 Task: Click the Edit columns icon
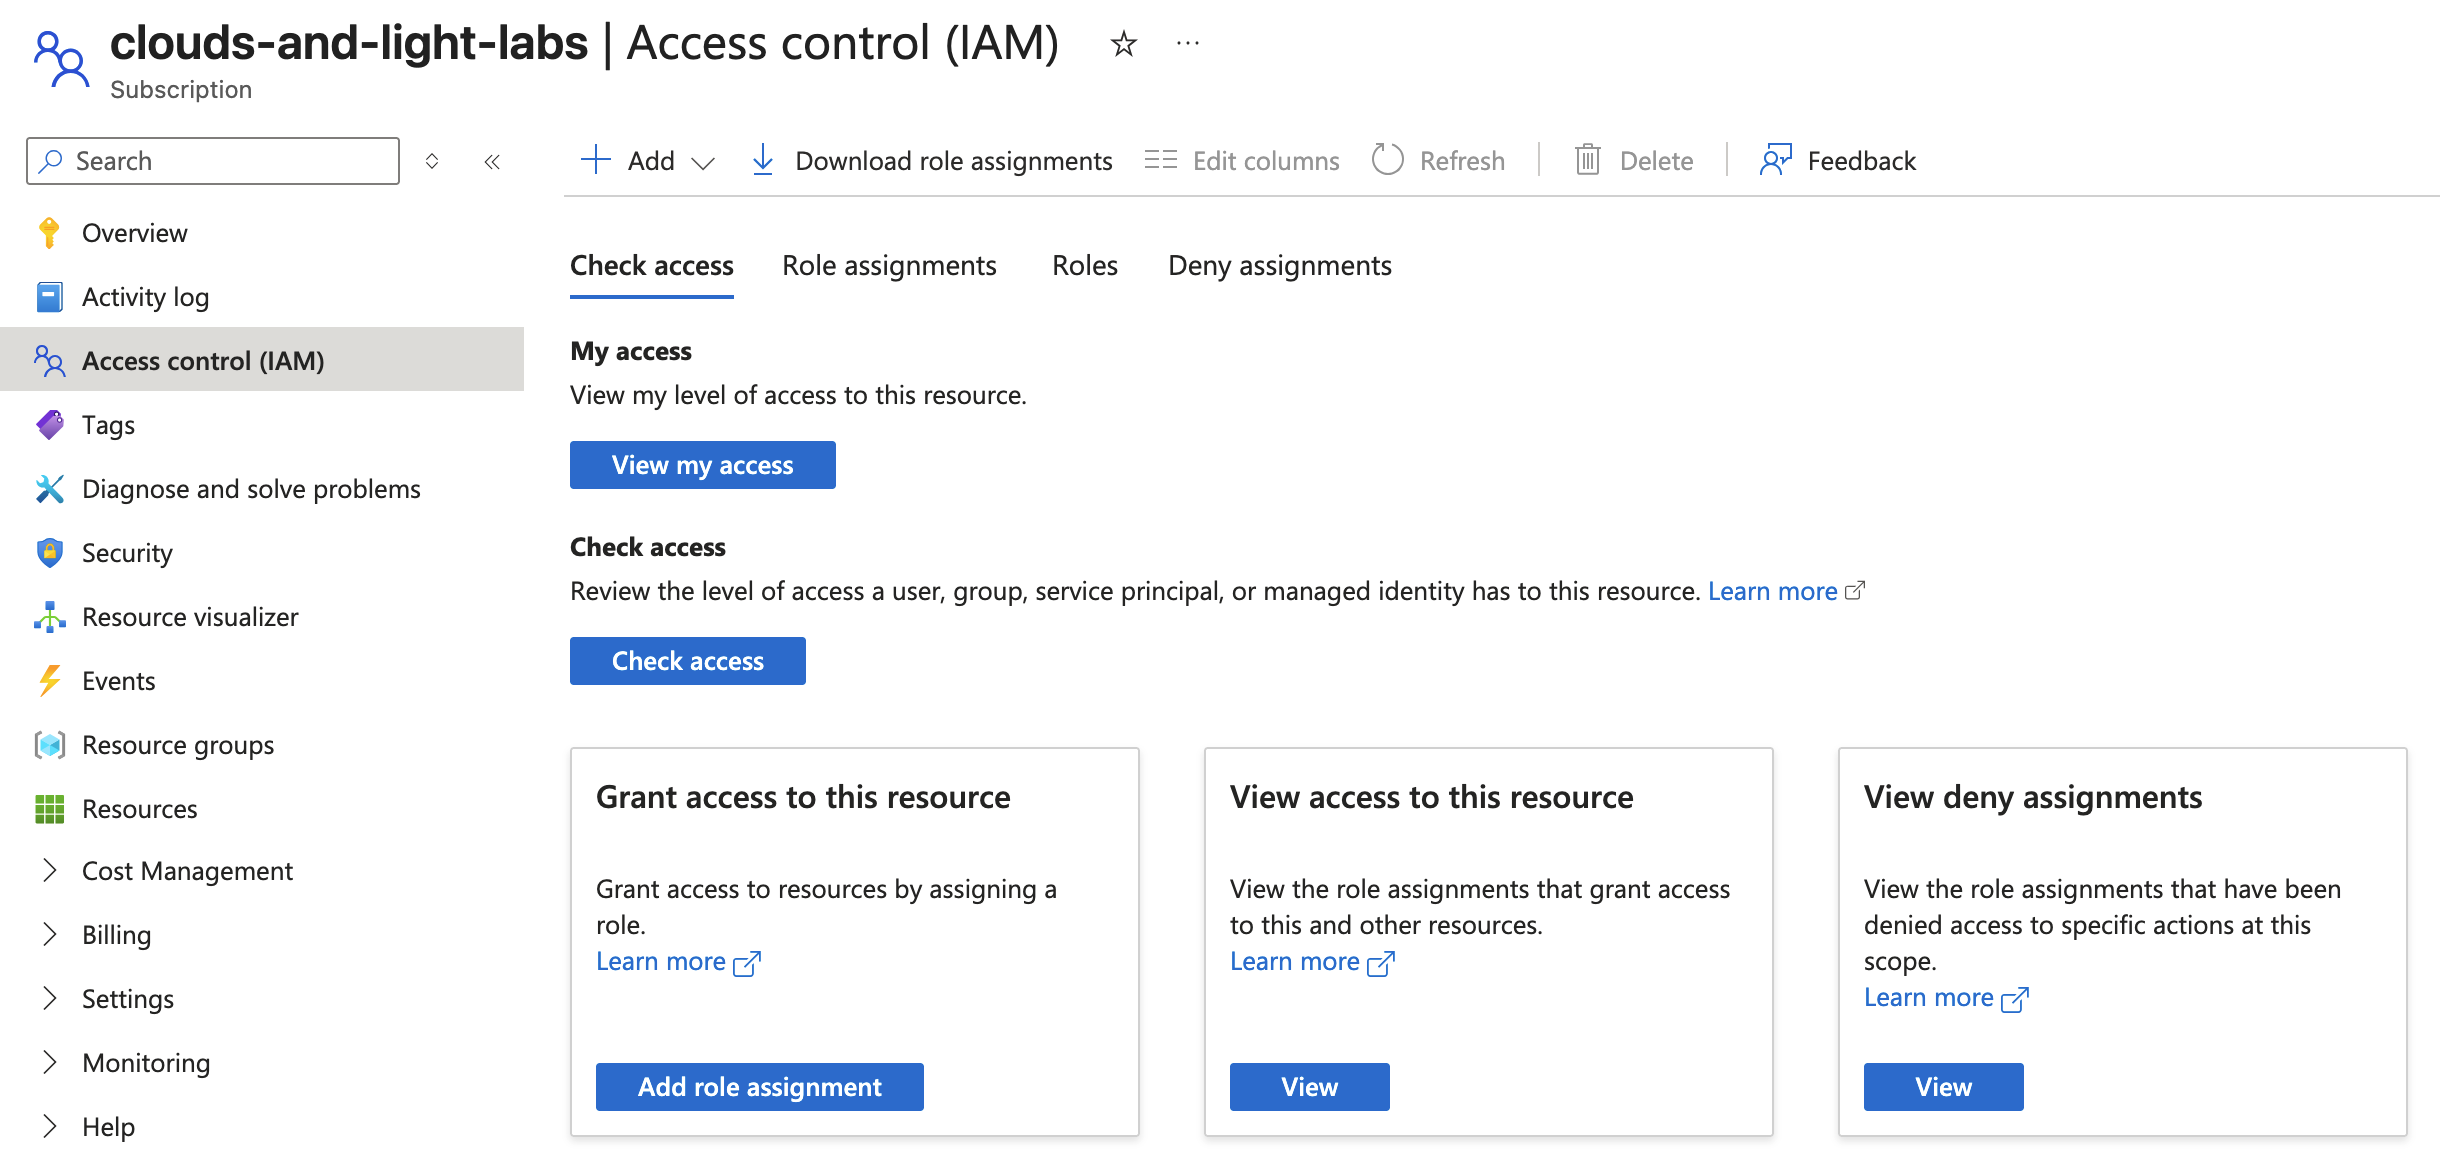[x=1161, y=160]
